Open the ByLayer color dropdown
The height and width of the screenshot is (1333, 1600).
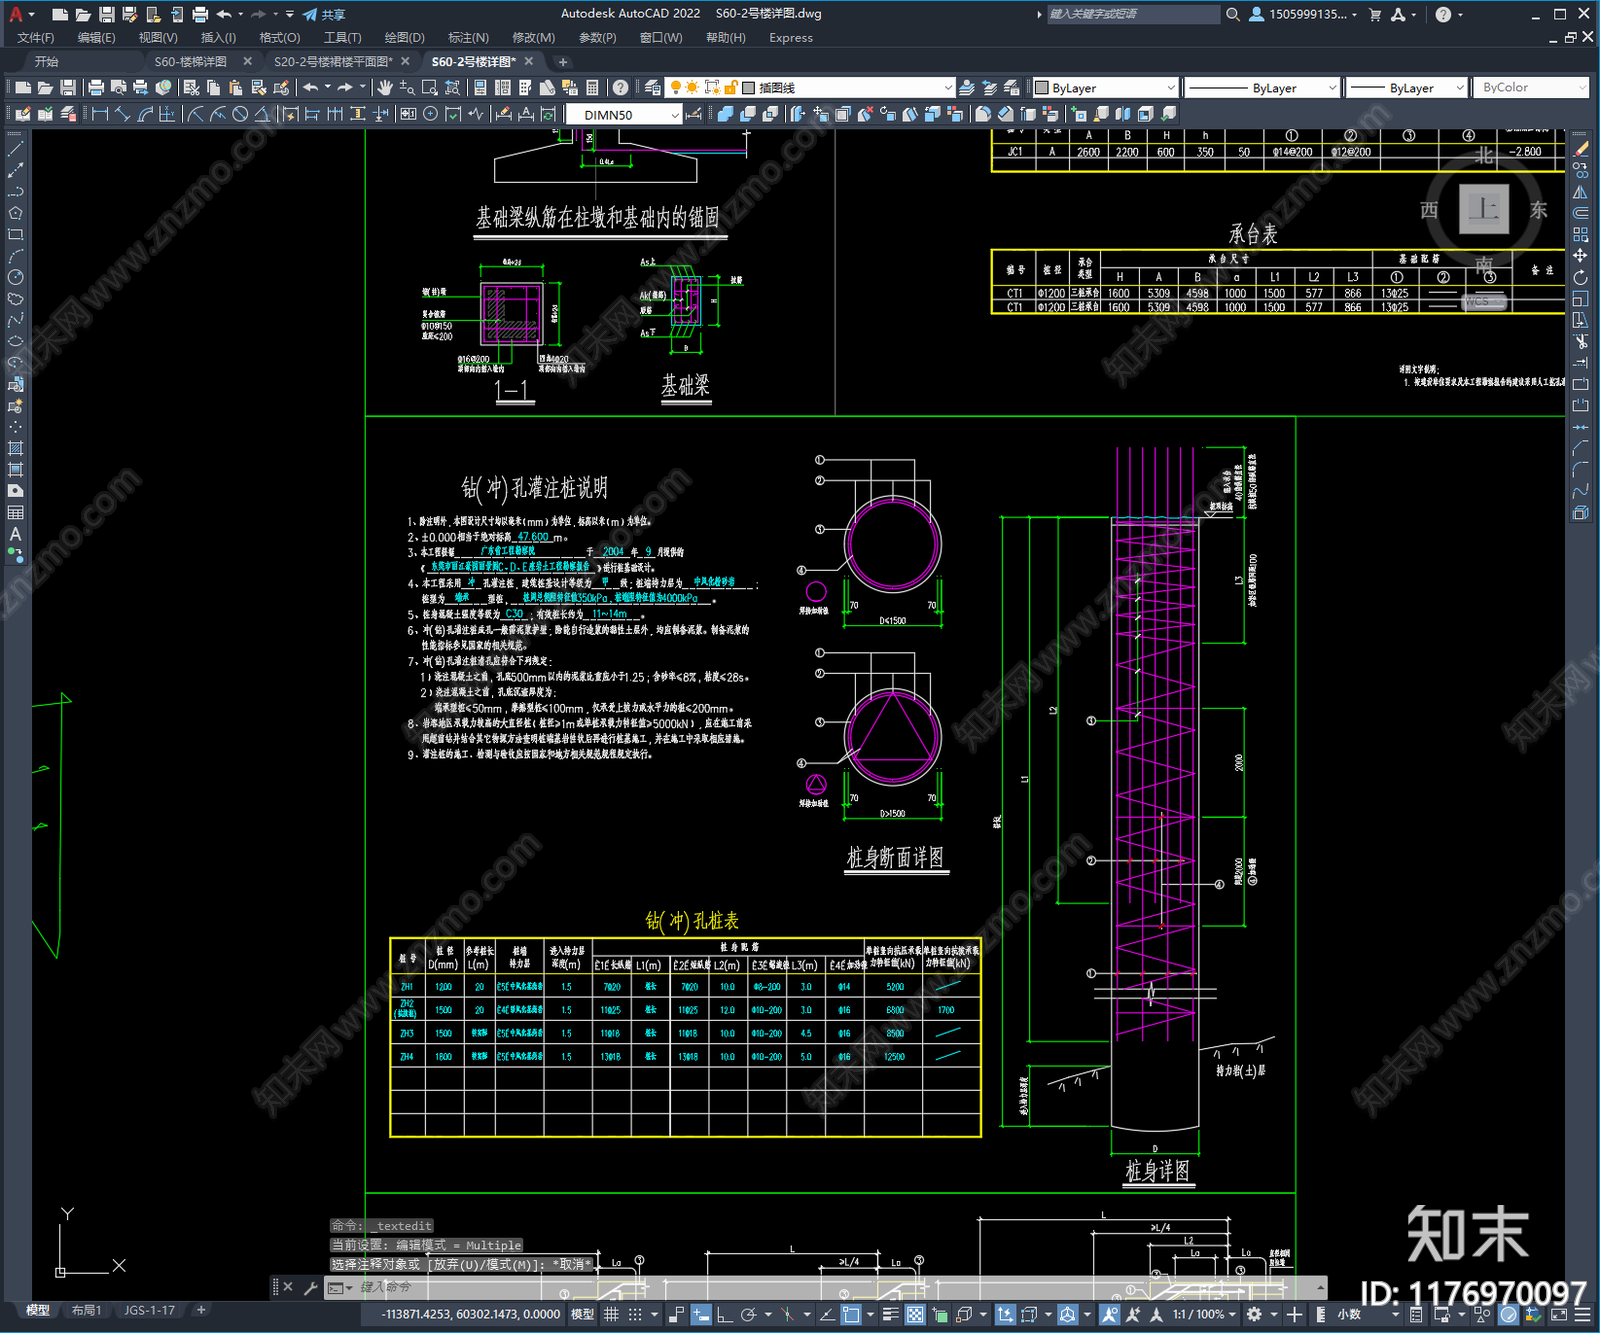[x=1105, y=88]
